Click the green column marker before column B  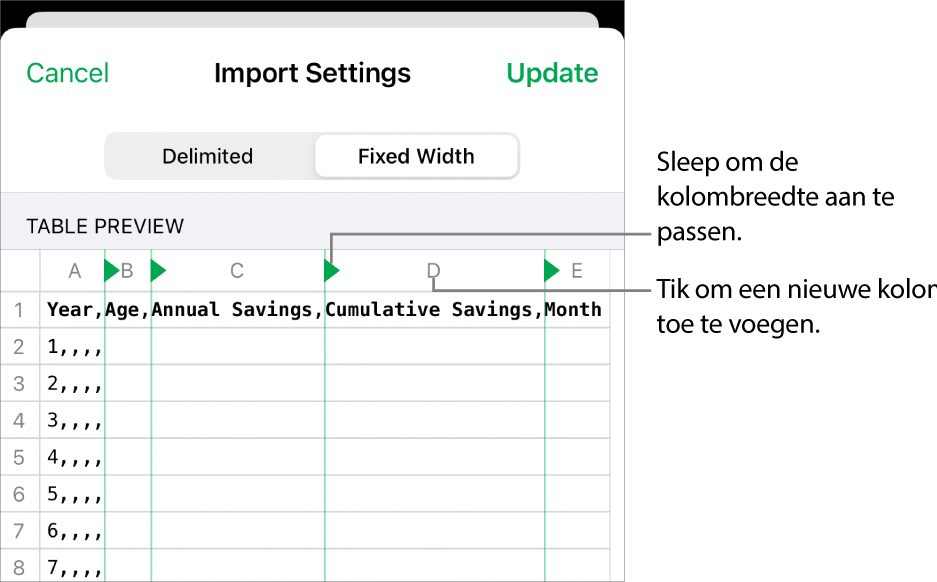[111, 270]
